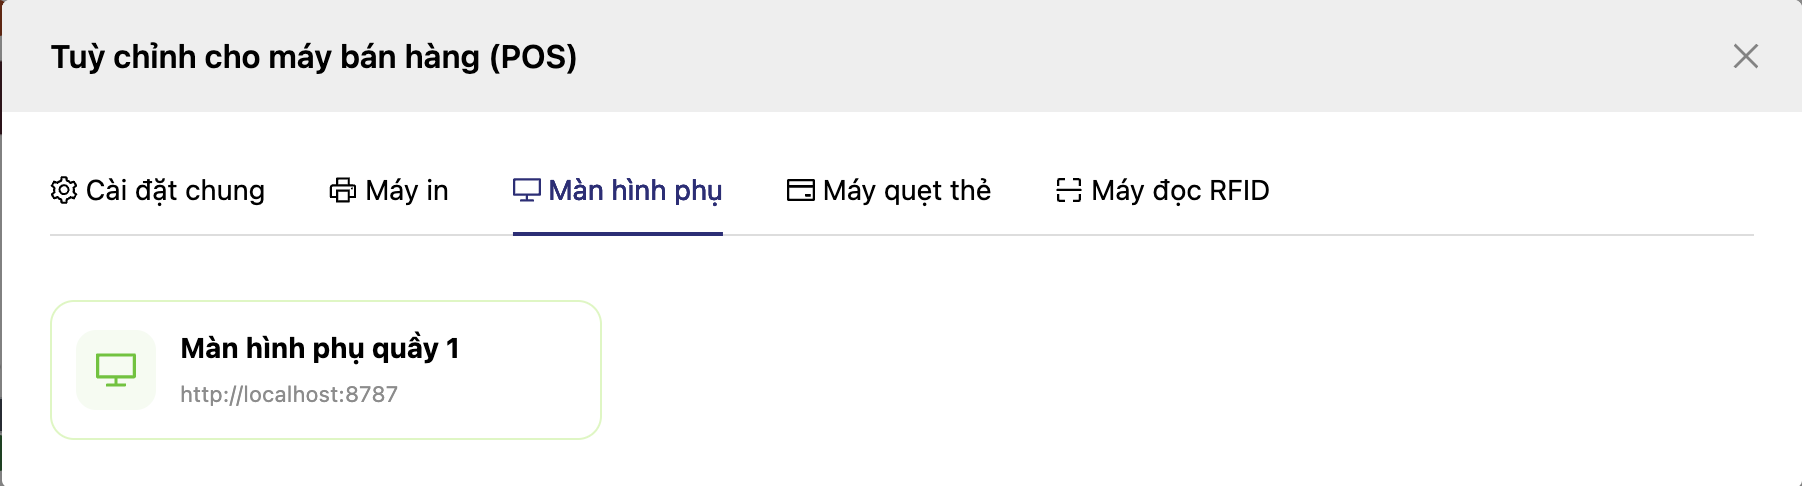This screenshot has height=486, width=1802.
Task: Show the Máy đọc RFID tab
Action: point(1180,190)
